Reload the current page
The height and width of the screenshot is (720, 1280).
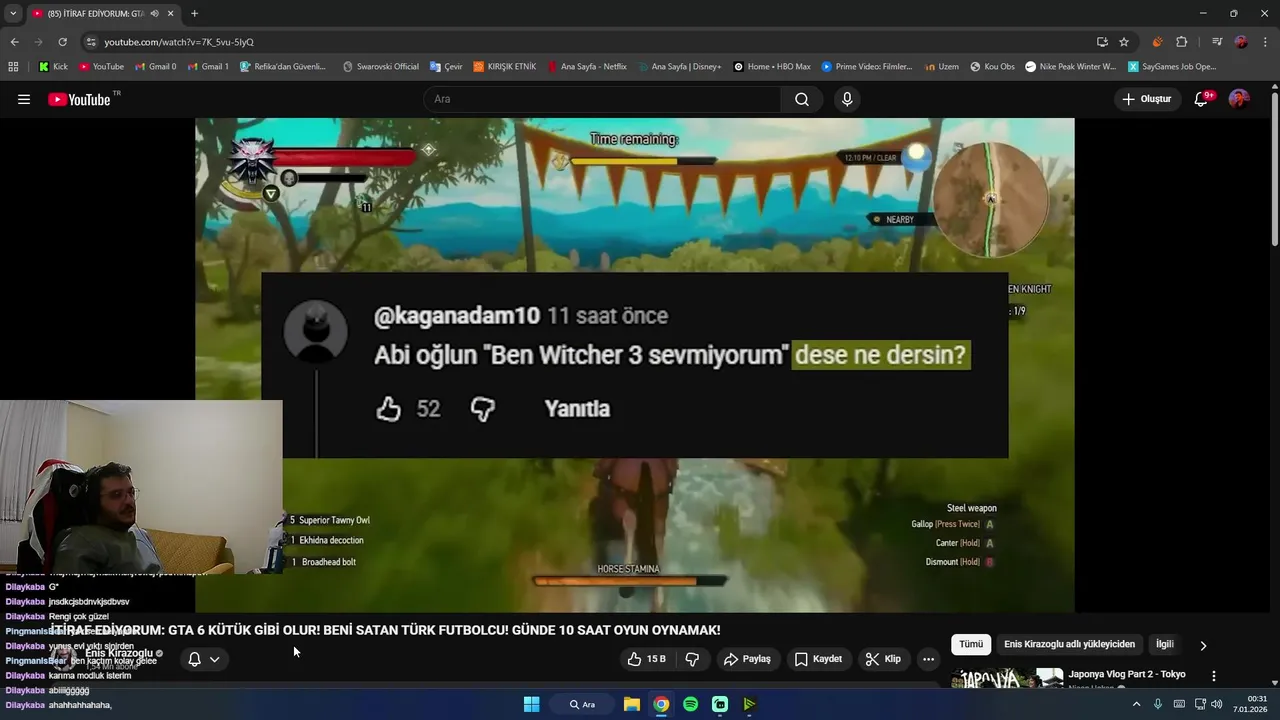click(62, 42)
